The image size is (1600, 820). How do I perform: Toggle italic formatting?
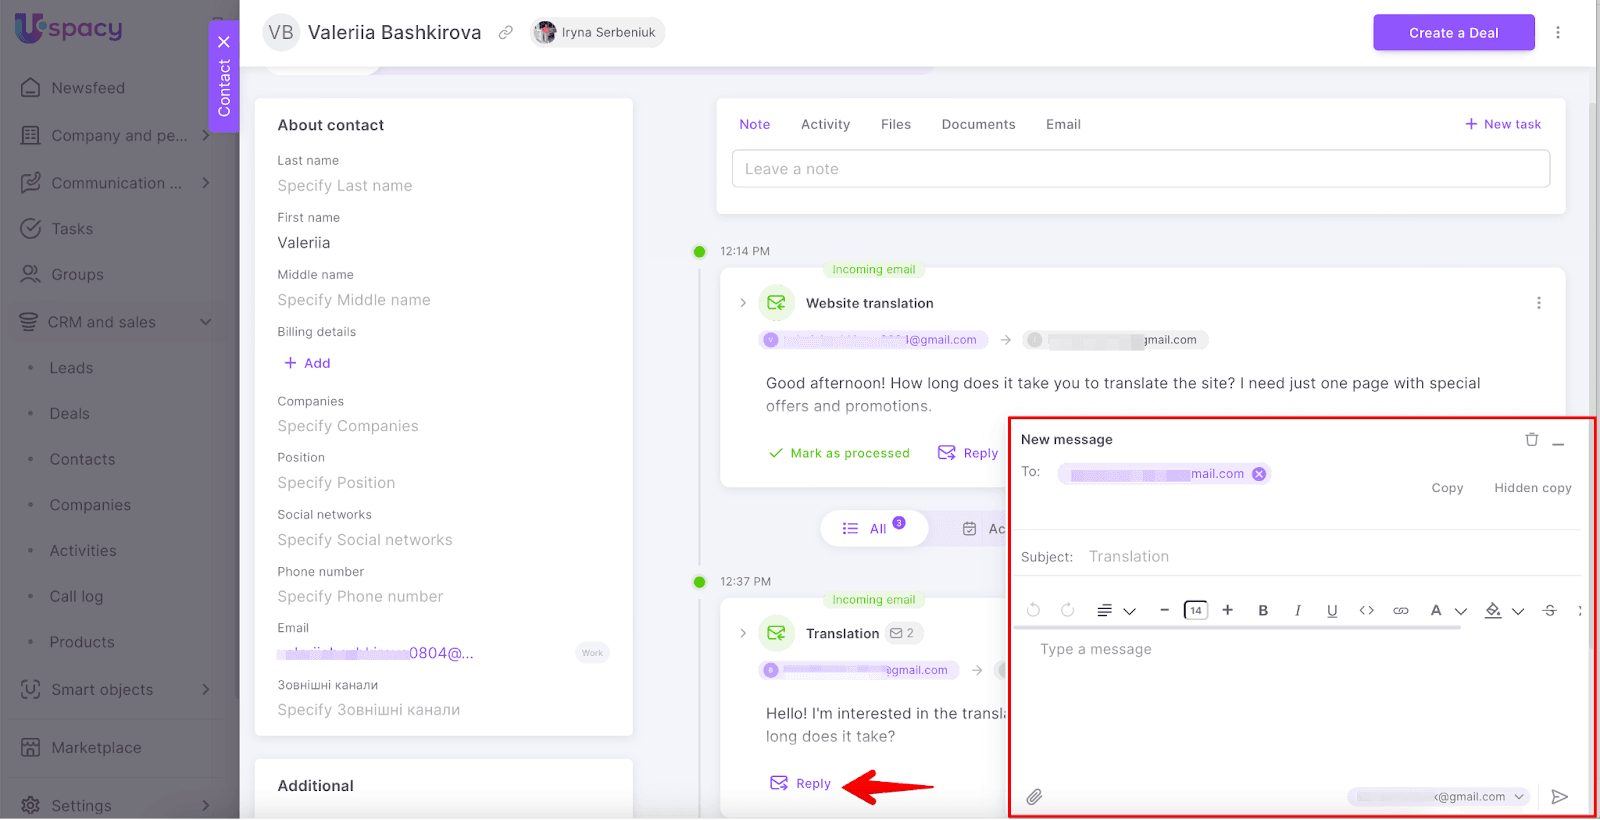click(1297, 611)
